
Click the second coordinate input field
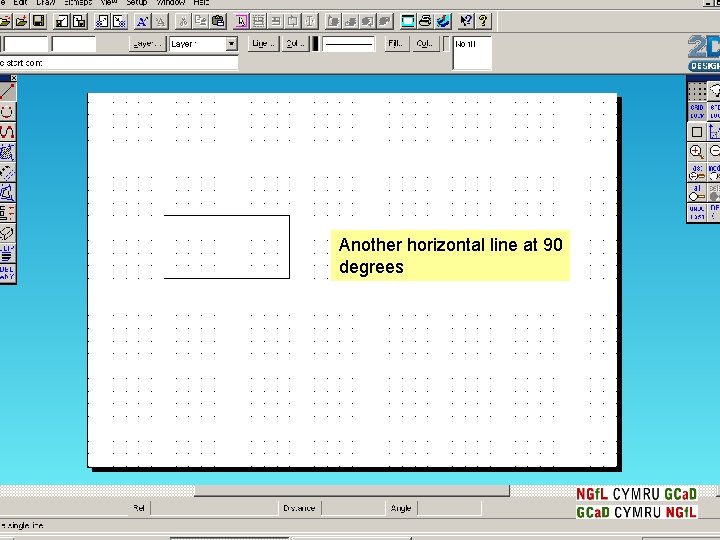(x=74, y=45)
